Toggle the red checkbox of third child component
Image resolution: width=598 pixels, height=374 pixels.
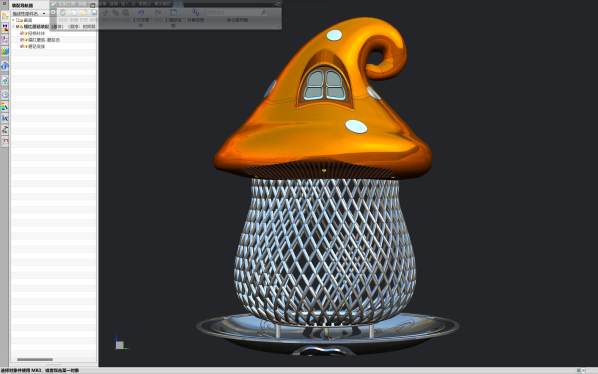pos(22,46)
